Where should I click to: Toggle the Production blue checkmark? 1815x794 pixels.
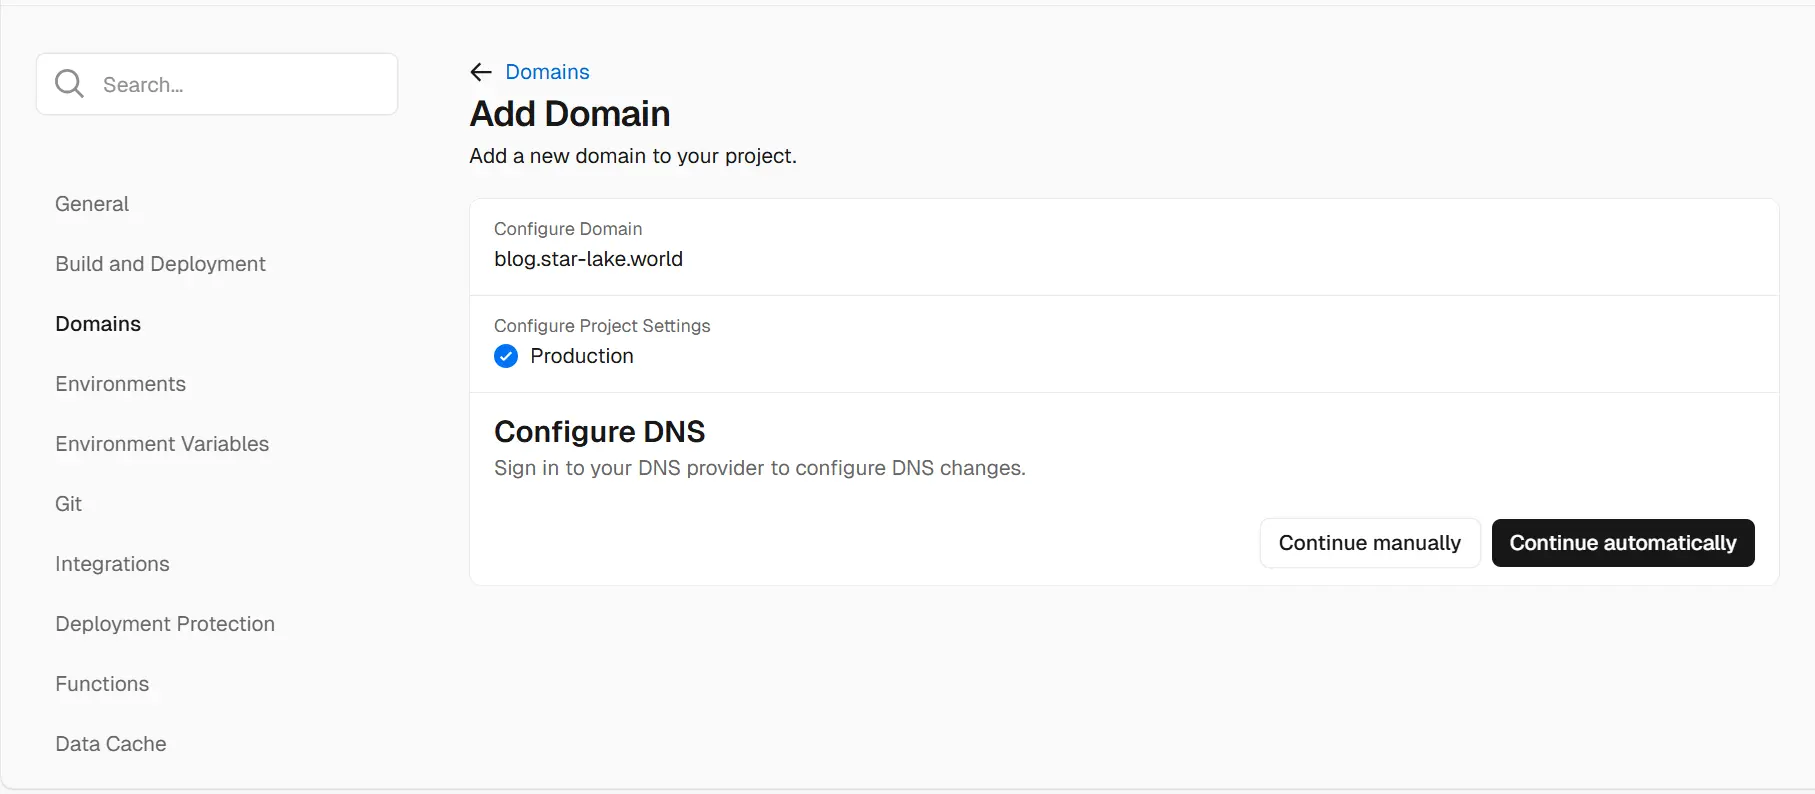[506, 356]
